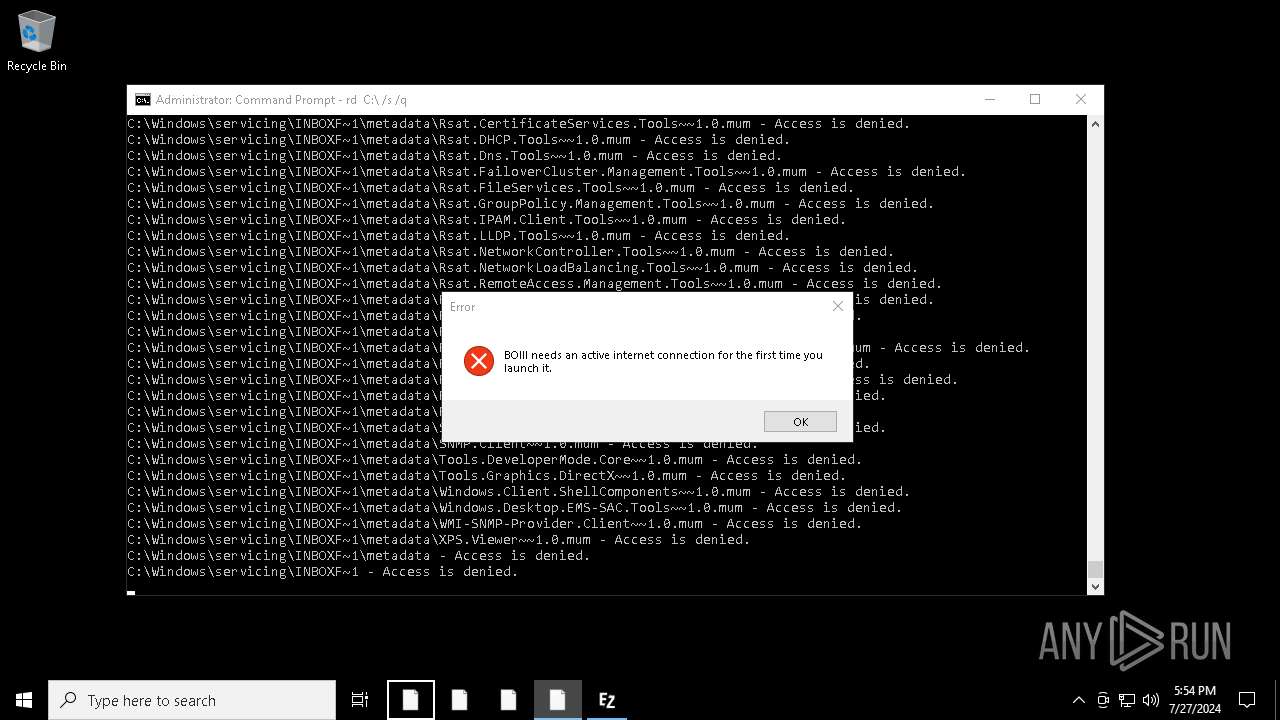Screen dimensions: 1280x720
Task: Click the Tools.DeveloperMode.Core output line
Action: [x=494, y=460]
